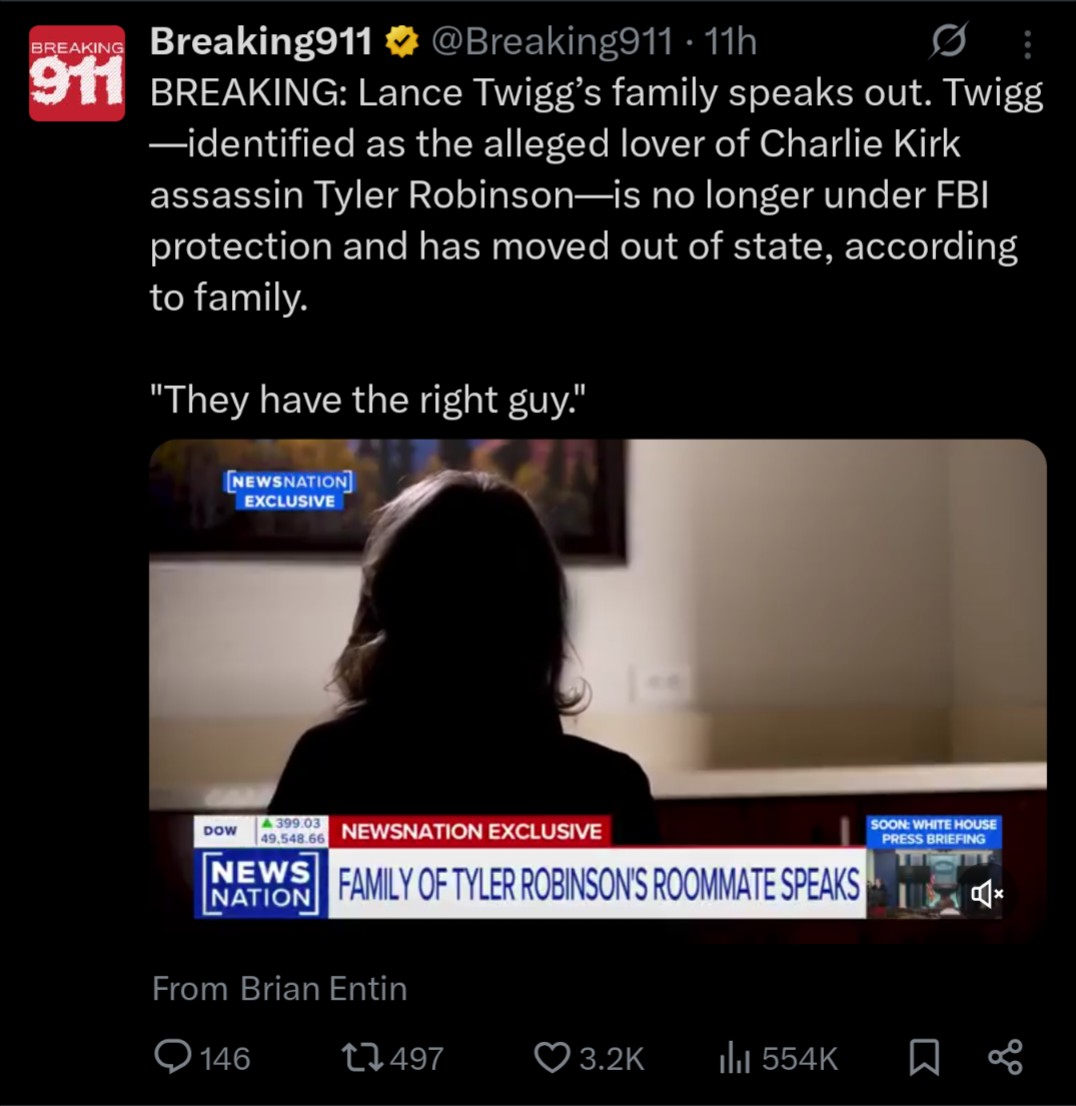Click the gold verified badge
The width and height of the screenshot is (1076, 1106).
tap(401, 43)
